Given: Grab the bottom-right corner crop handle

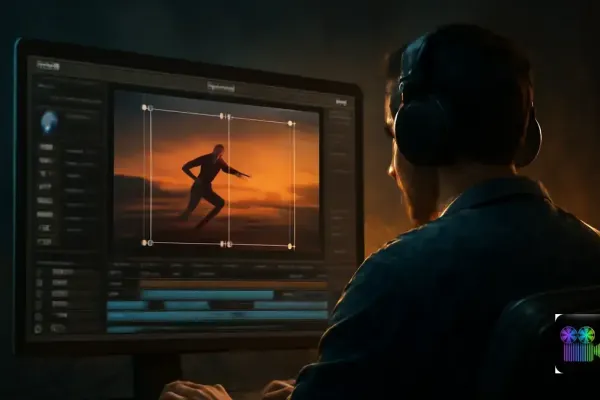Looking at the screenshot, I should click(x=290, y=246).
